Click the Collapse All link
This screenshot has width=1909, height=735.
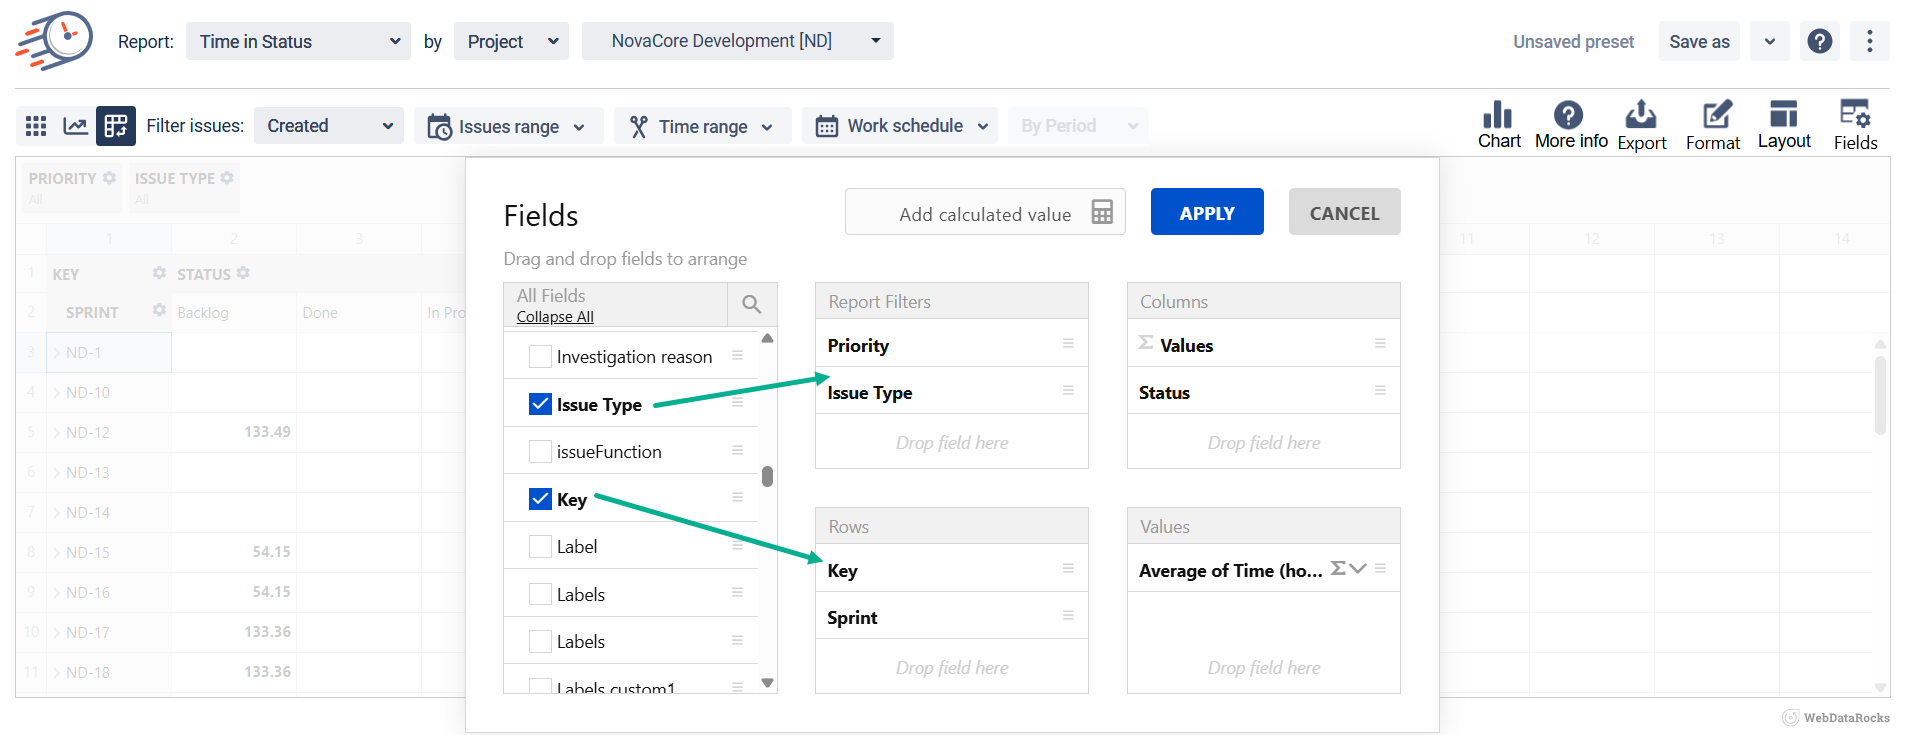(555, 317)
